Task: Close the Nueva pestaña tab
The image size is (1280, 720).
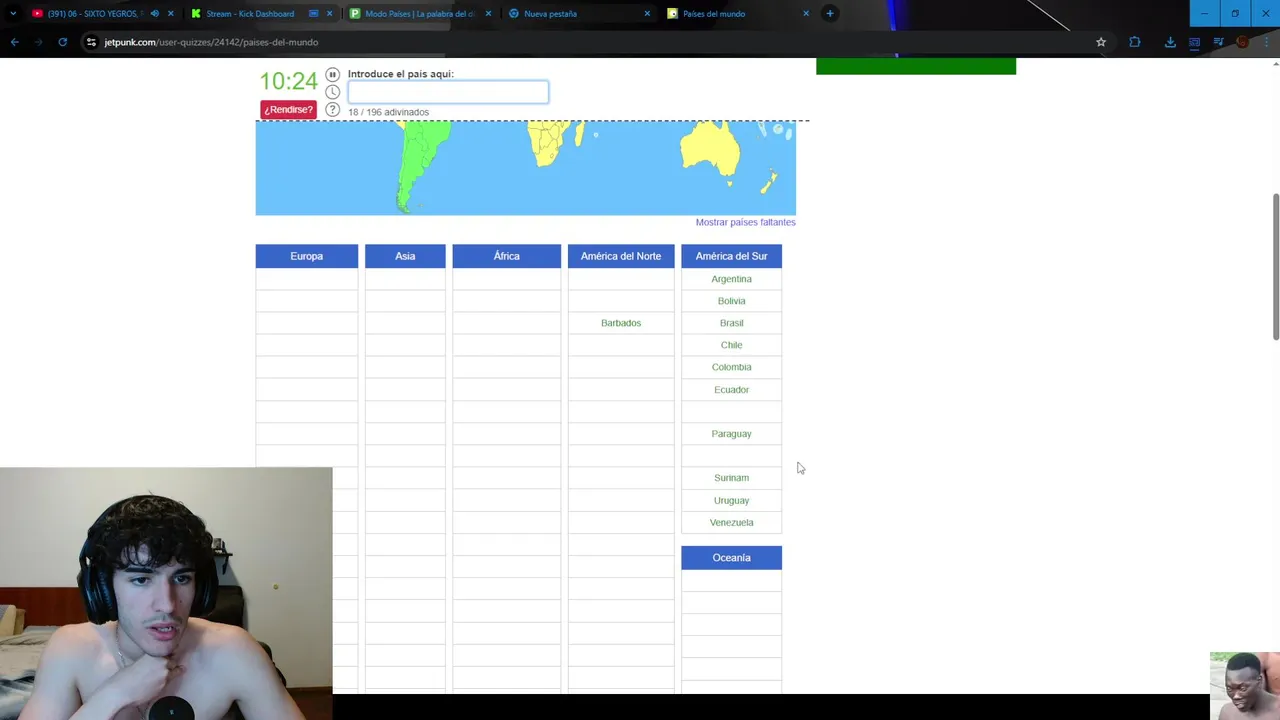Action: click(x=647, y=14)
